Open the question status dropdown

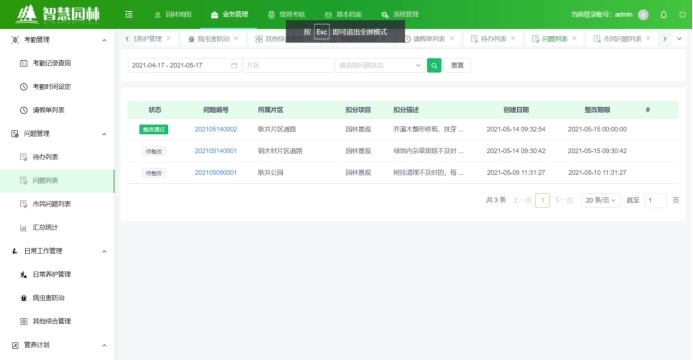click(x=380, y=65)
